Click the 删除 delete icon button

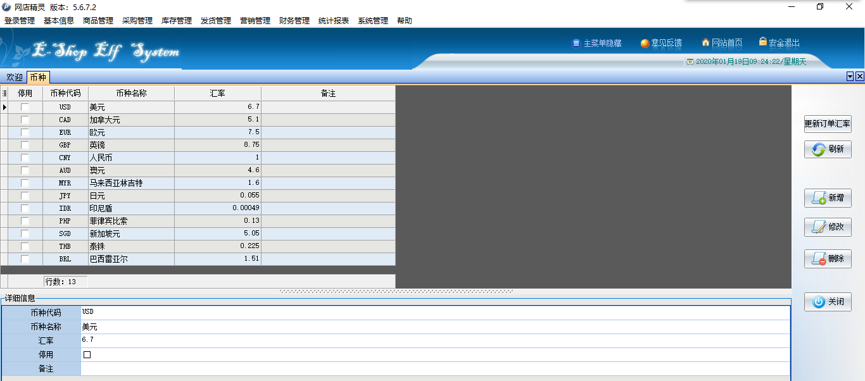click(827, 259)
